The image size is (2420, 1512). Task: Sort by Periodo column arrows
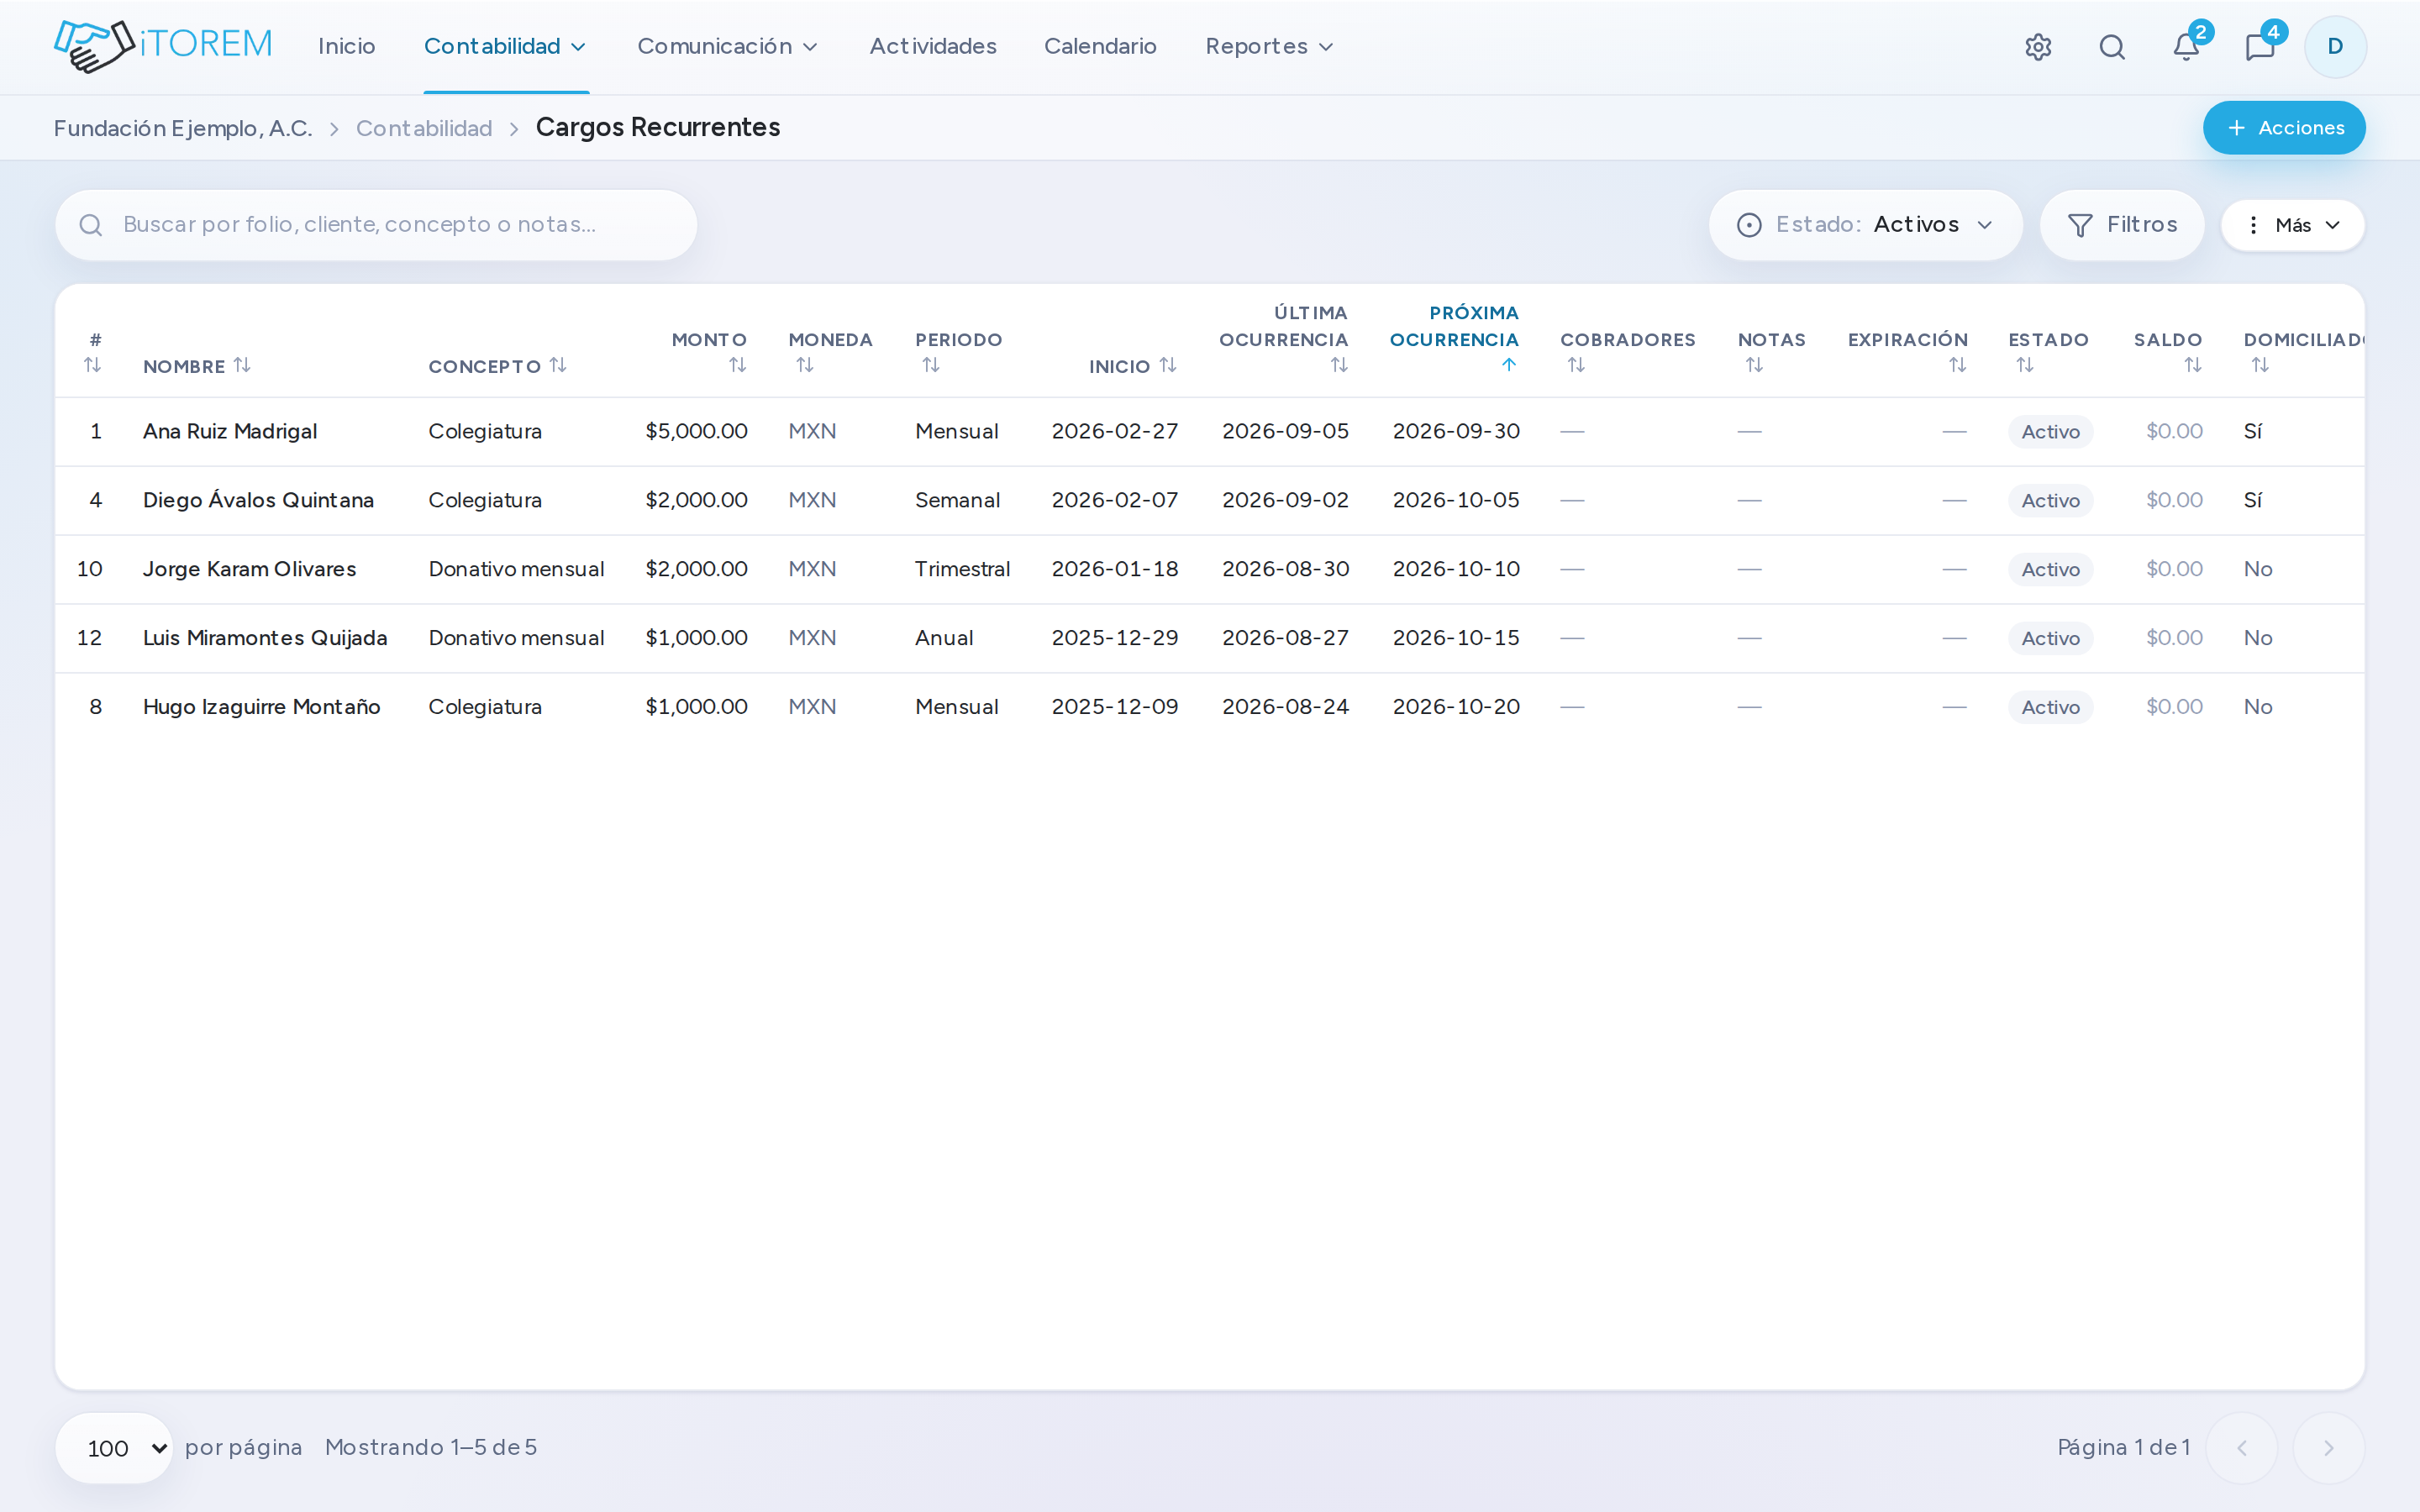coord(931,365)
